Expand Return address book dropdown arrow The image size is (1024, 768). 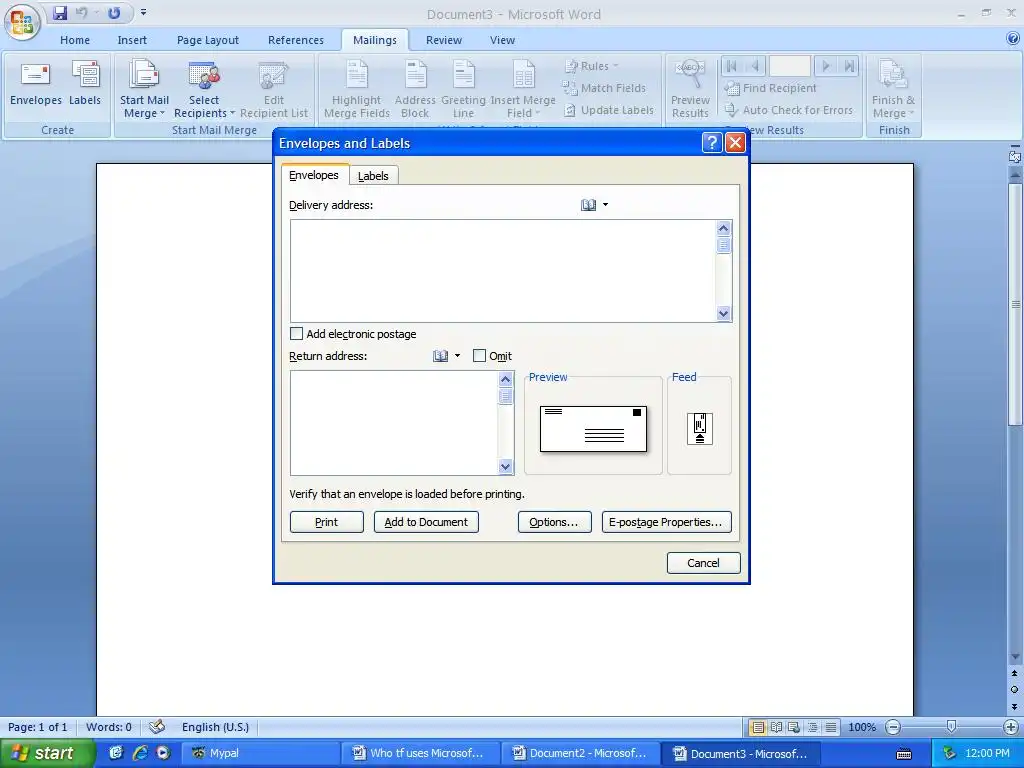point(457,356)
